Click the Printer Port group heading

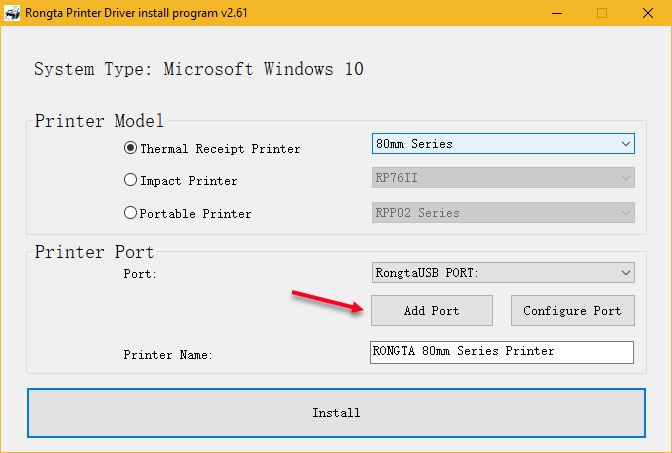coord(94,251)
